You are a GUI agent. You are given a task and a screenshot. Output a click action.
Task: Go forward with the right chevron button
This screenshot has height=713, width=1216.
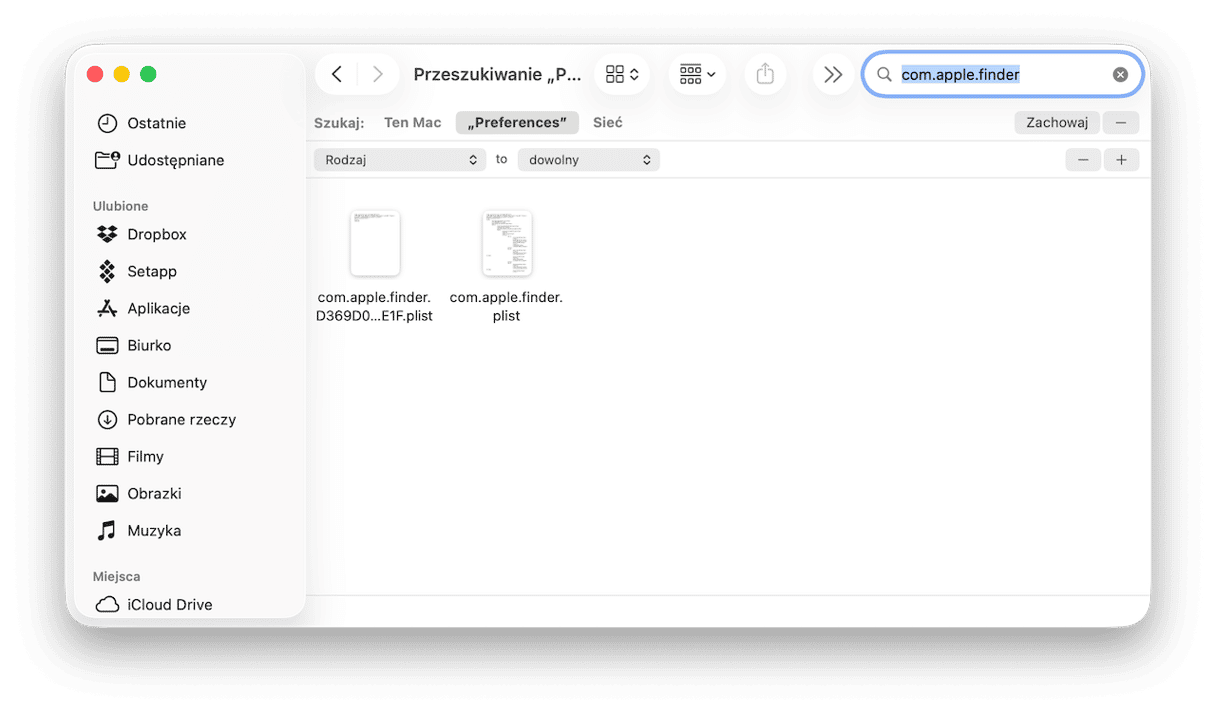(377, 74)
